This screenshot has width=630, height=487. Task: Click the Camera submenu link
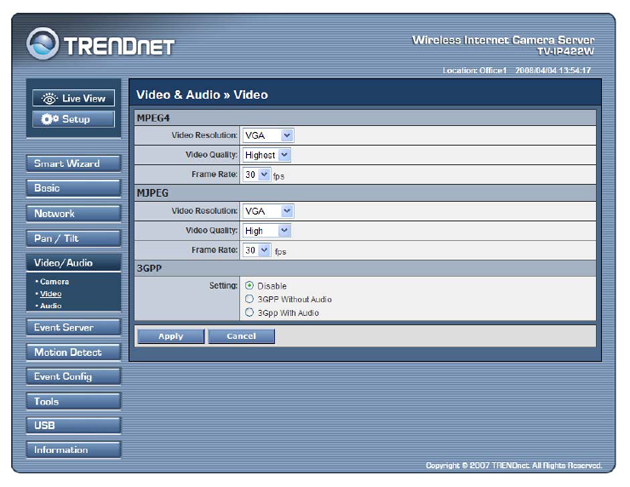(x=54, y=282)
